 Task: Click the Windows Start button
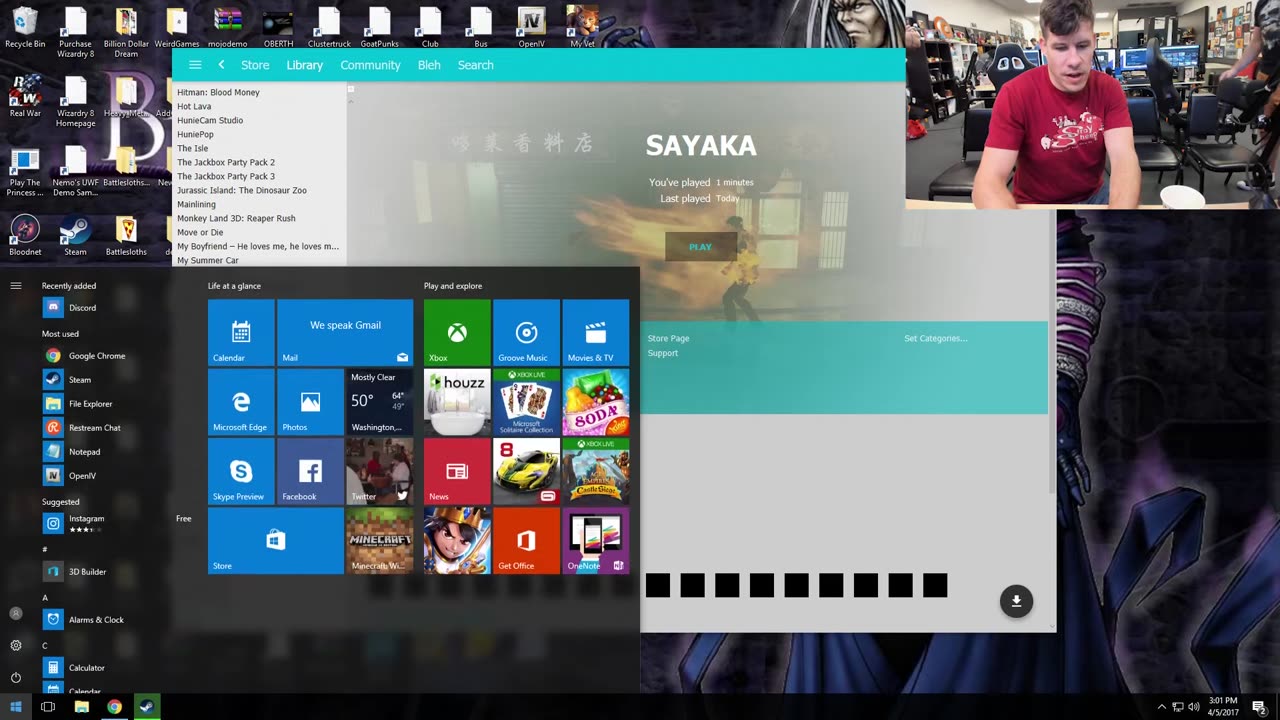pyautogui.click(x=16, y=707)
